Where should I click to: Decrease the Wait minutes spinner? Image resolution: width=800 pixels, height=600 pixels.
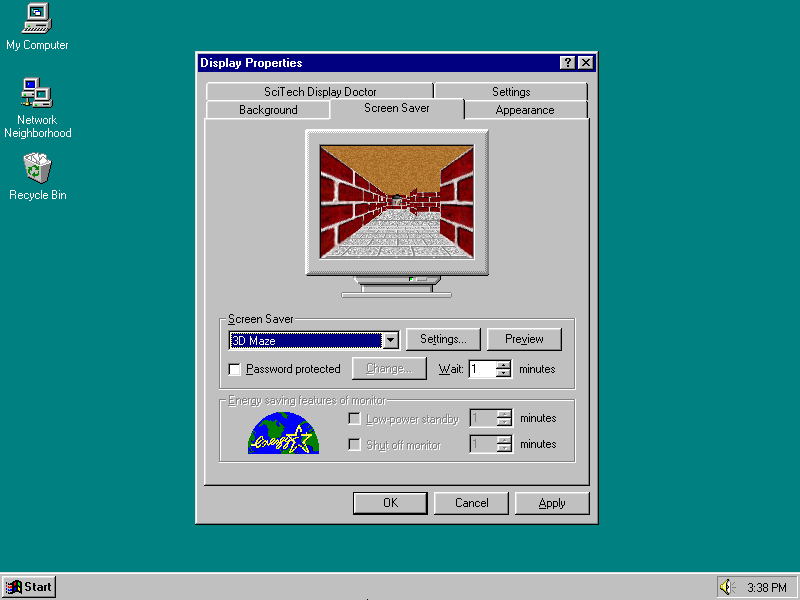503,374
